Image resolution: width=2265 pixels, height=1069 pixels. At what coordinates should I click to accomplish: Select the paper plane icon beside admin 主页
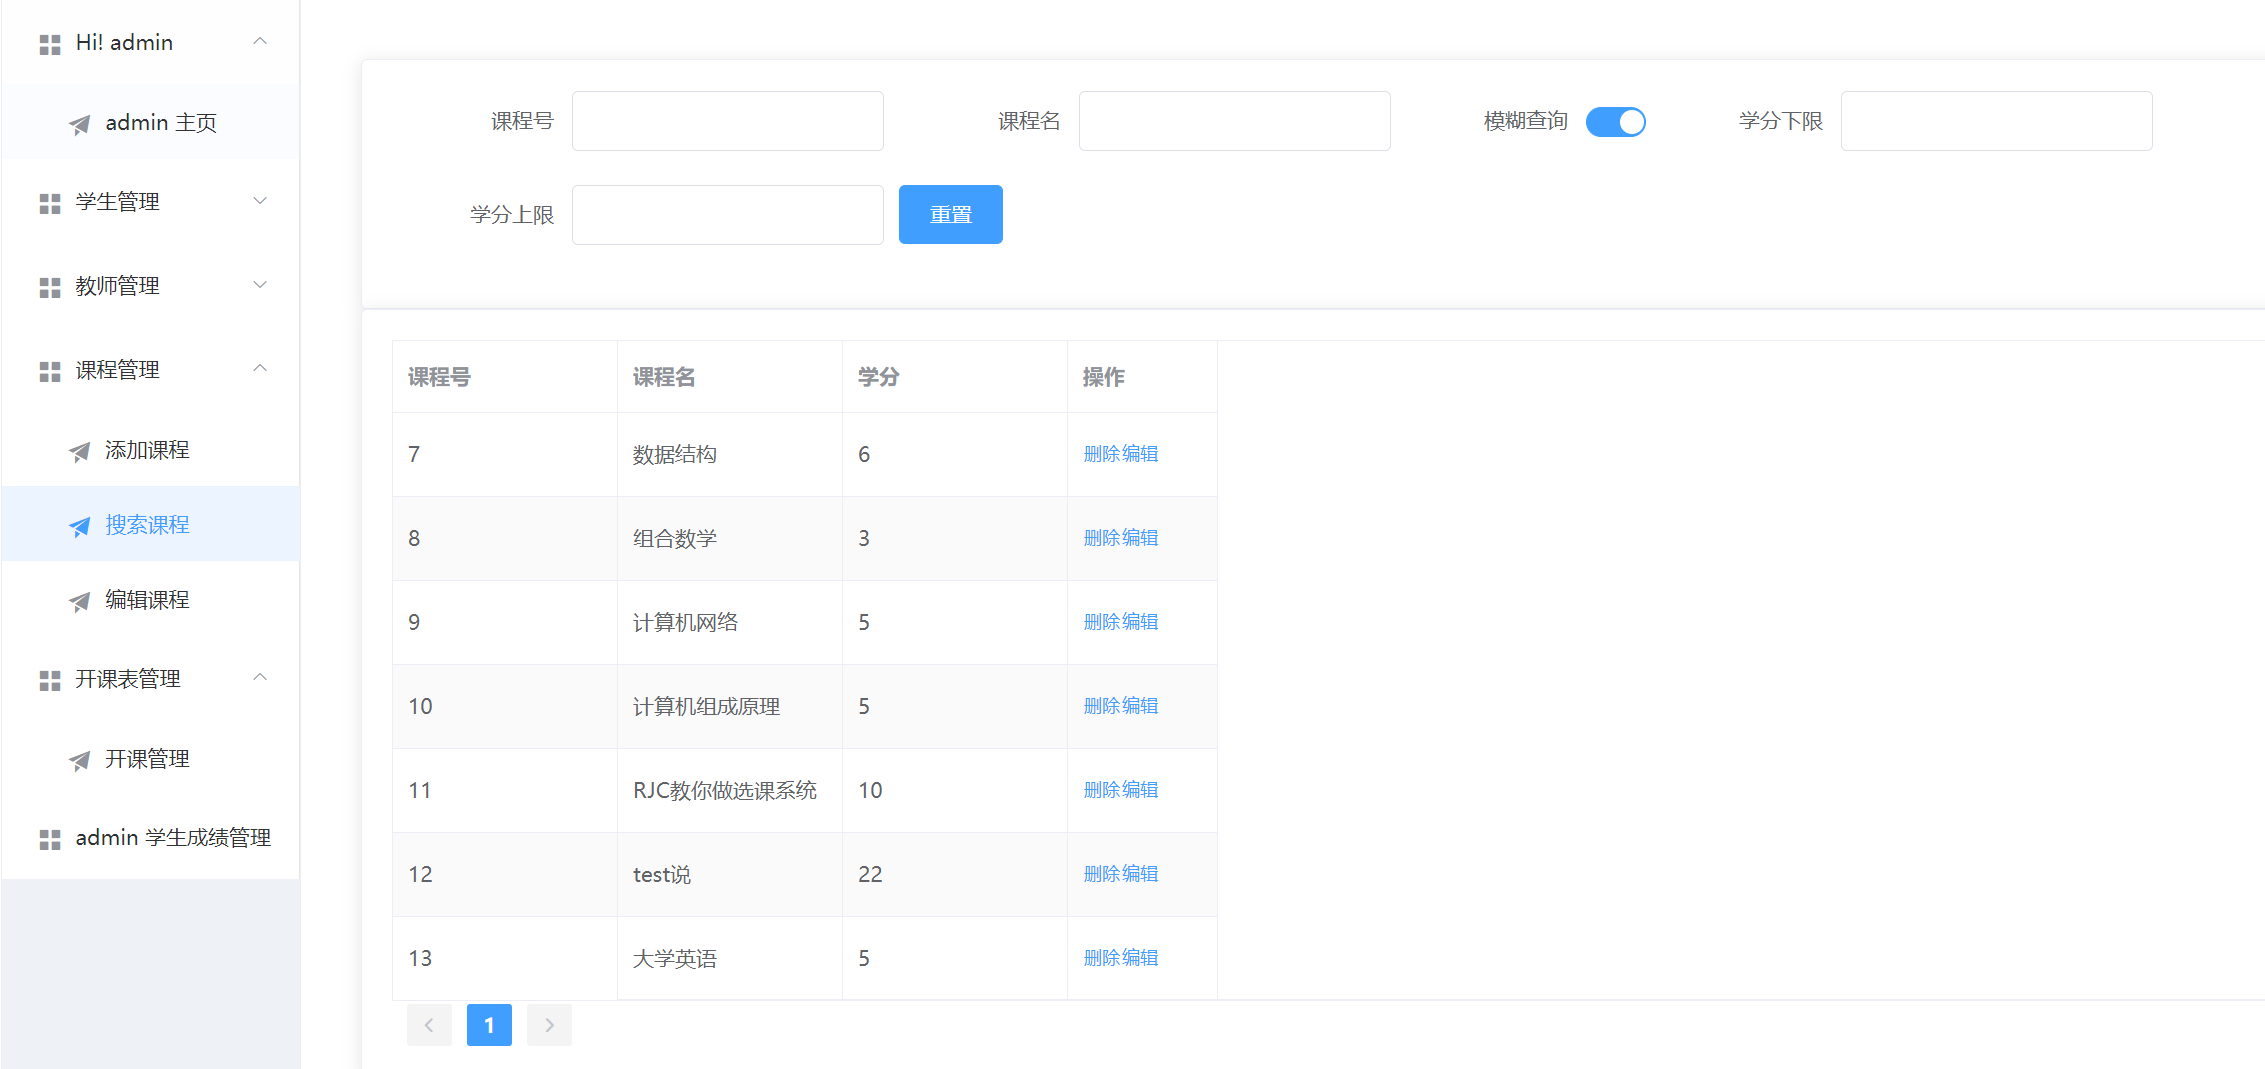pos(80,124)
